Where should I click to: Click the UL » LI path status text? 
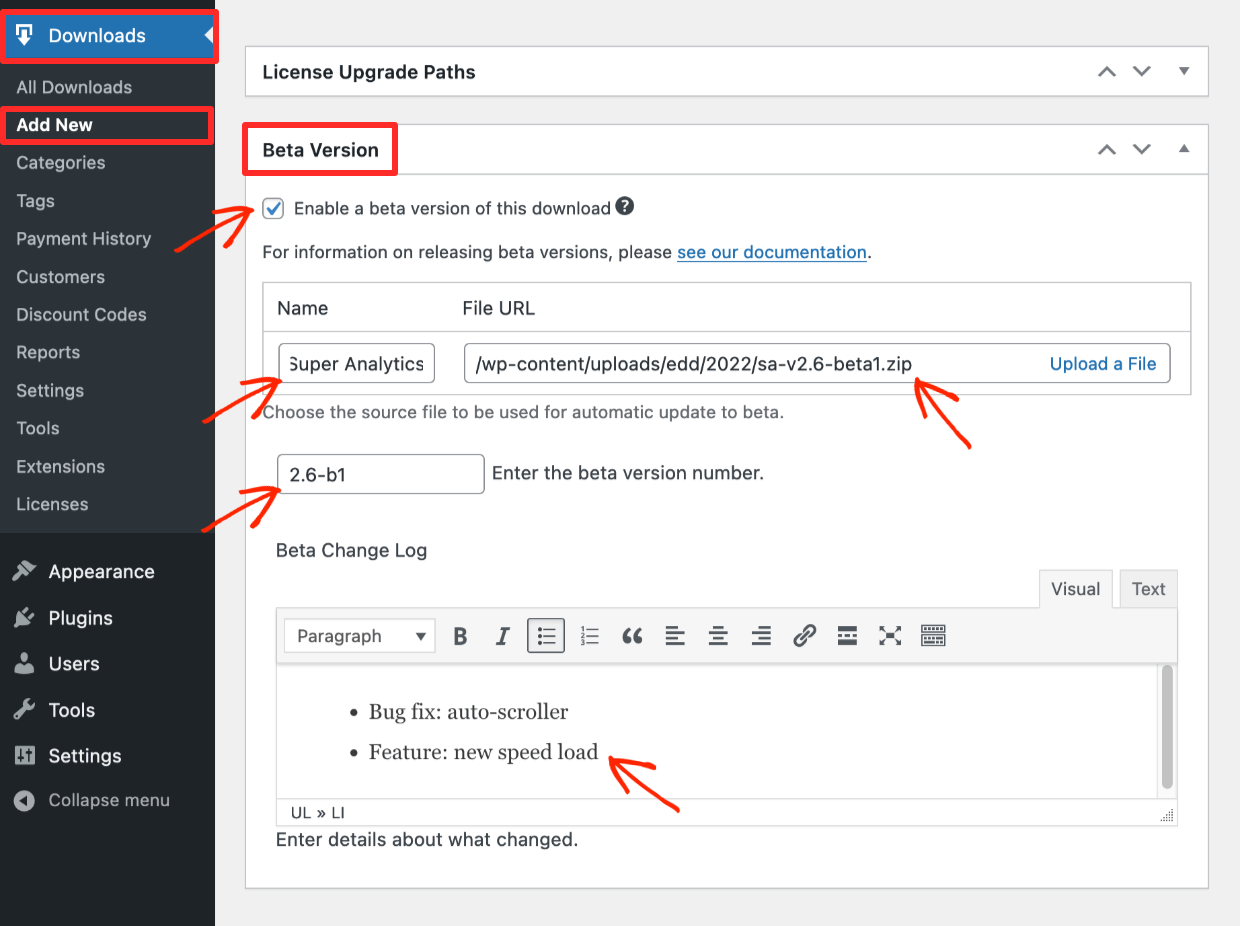click(318, 813)
